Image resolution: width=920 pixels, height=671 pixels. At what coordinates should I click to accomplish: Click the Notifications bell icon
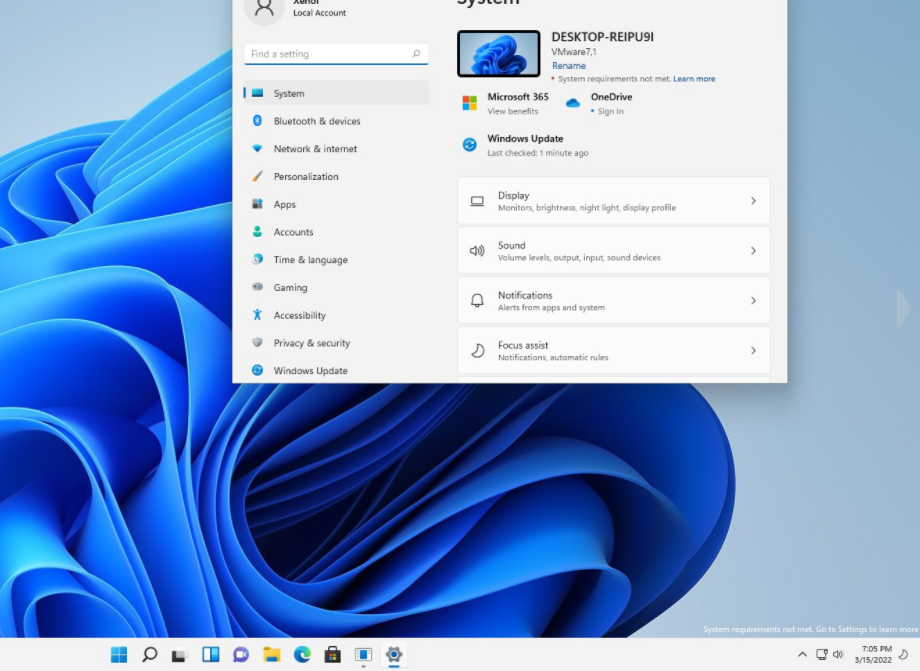(x=477, y=301)
